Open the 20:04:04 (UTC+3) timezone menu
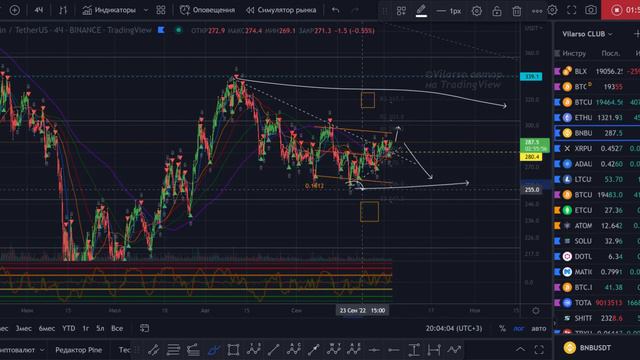This screenshot has width=640, height=360. point(453,328)
